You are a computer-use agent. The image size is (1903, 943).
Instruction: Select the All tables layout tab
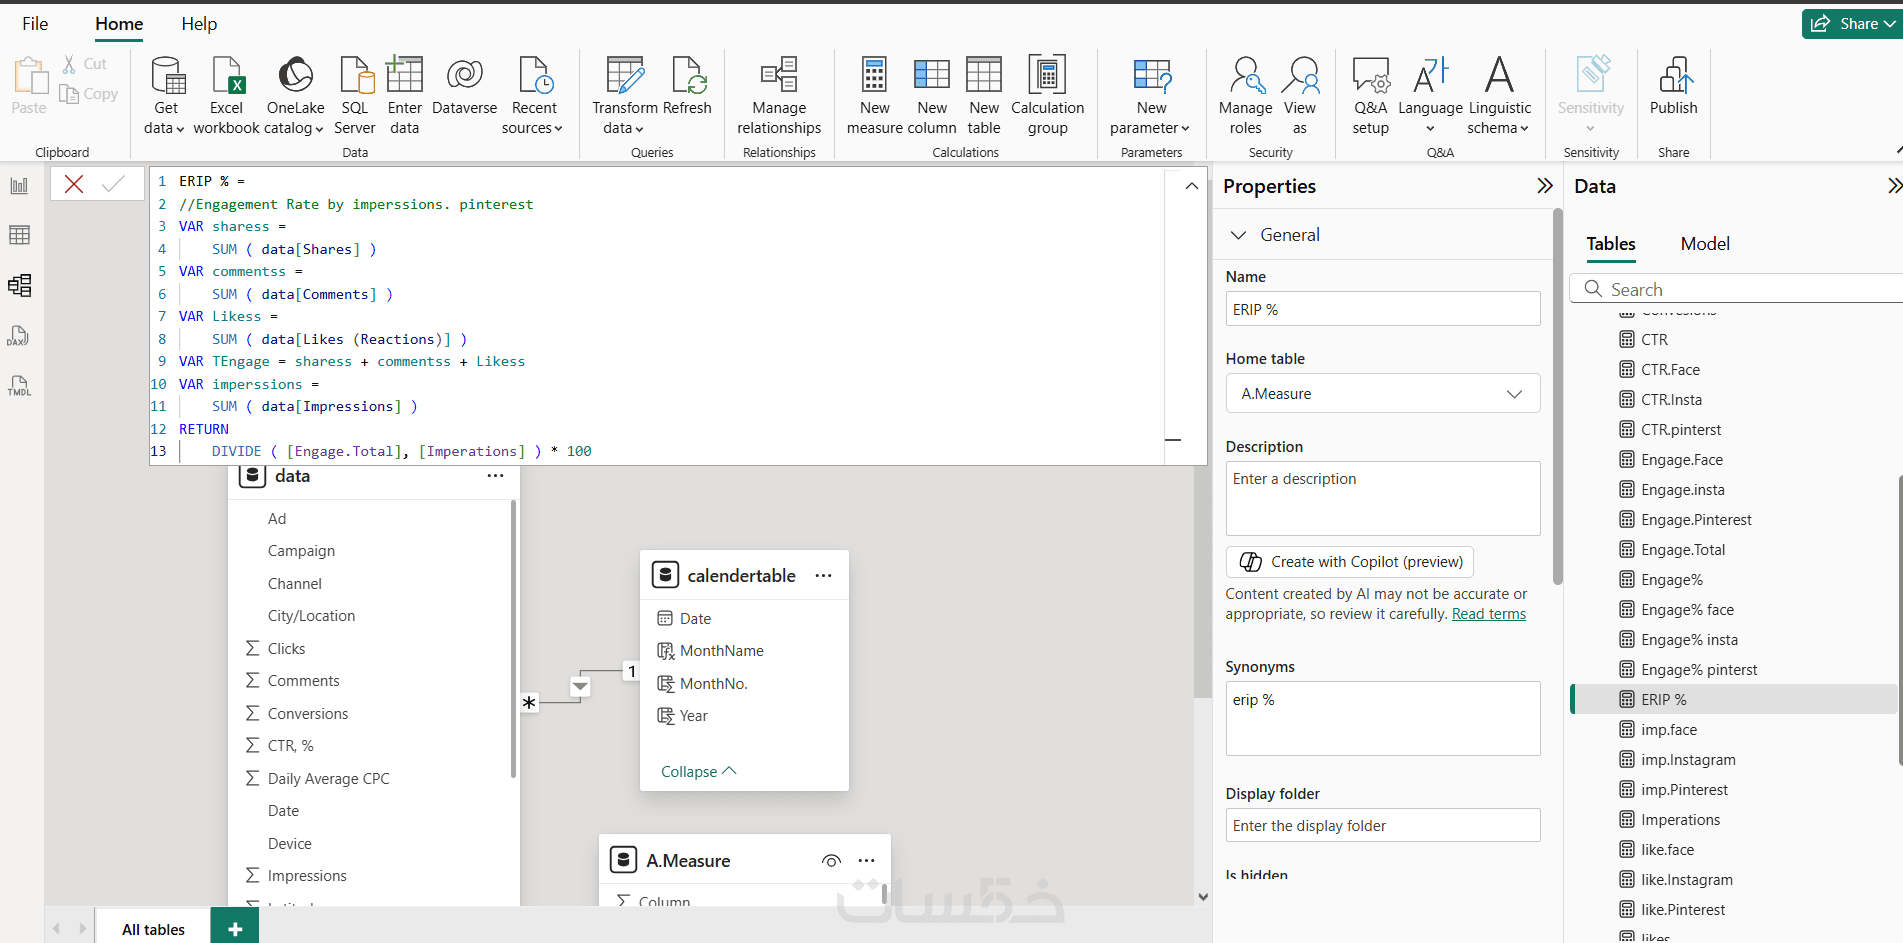pos(153,929)
